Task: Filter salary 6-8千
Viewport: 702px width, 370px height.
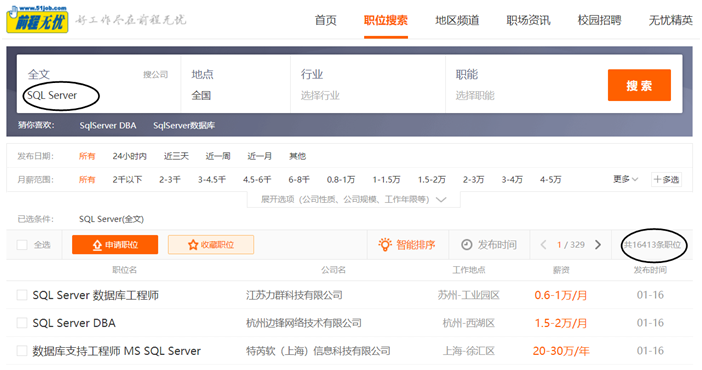Action: [299, 180]
